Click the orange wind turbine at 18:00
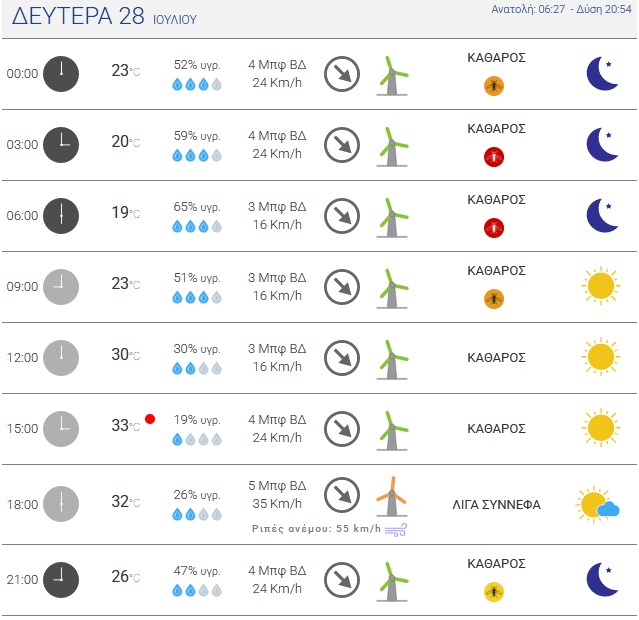 coord(391,496)
